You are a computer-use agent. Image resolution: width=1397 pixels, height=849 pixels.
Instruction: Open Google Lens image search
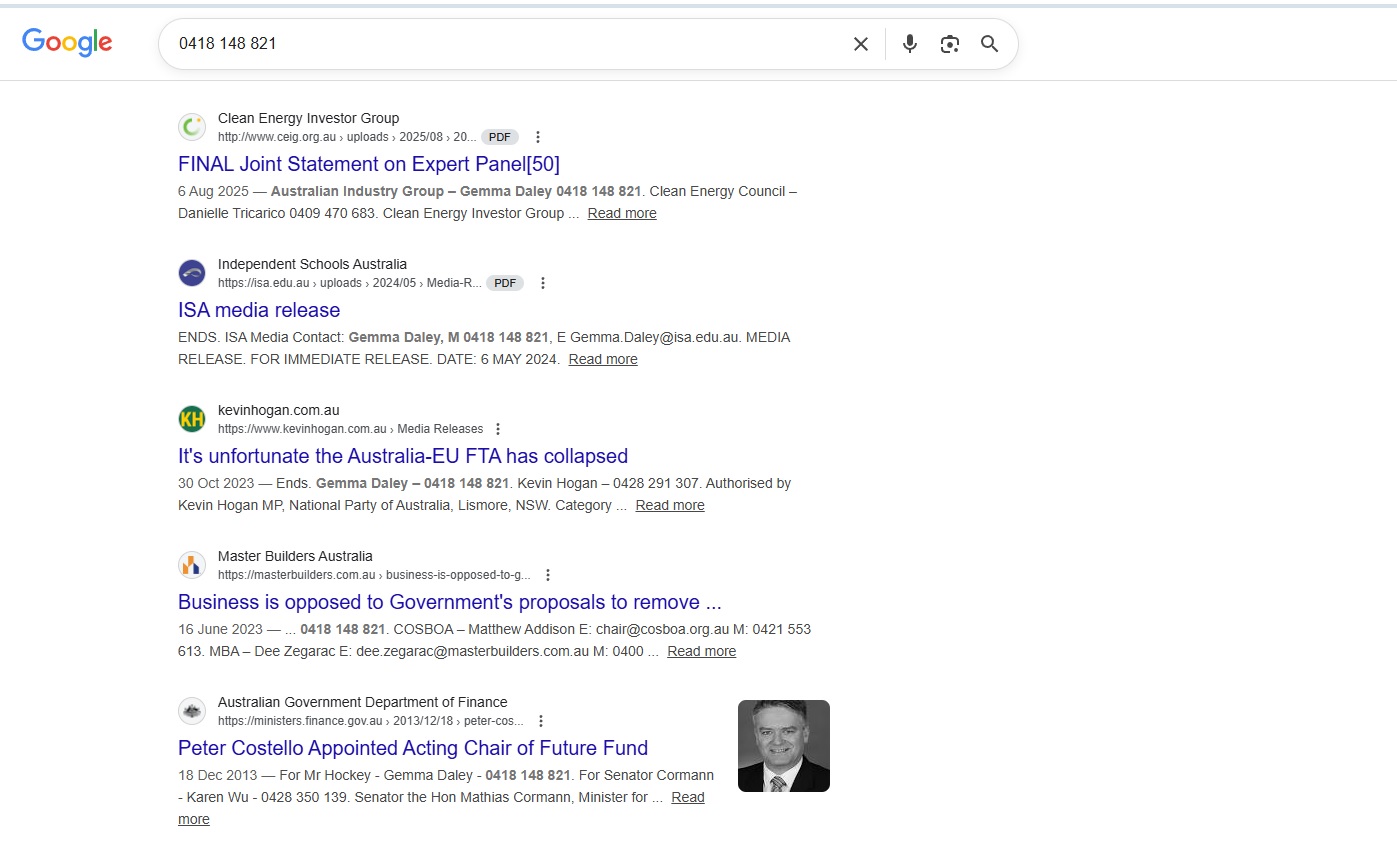(x=949, y=44)
